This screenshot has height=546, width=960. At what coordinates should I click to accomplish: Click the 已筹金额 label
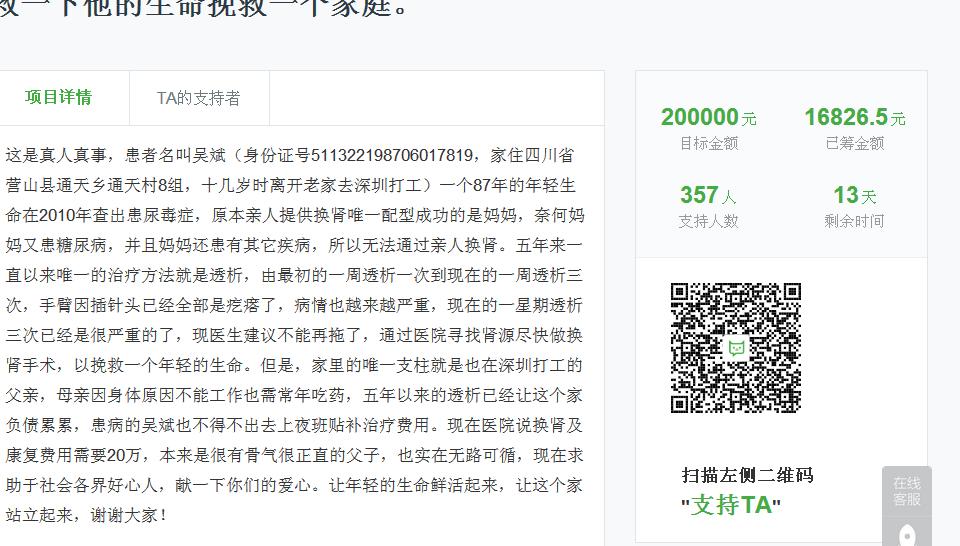(x=854, y=143)
